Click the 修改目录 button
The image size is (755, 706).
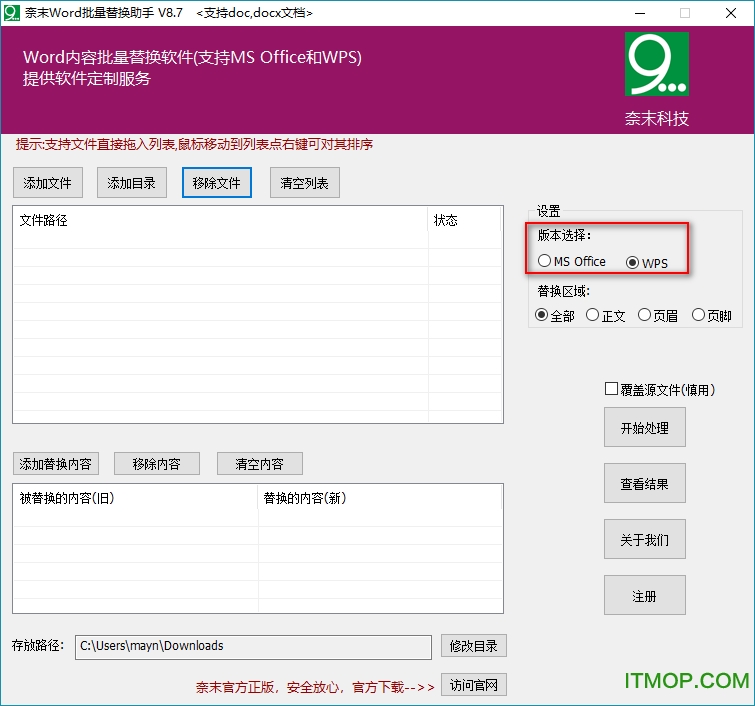[x=474, y=646]
